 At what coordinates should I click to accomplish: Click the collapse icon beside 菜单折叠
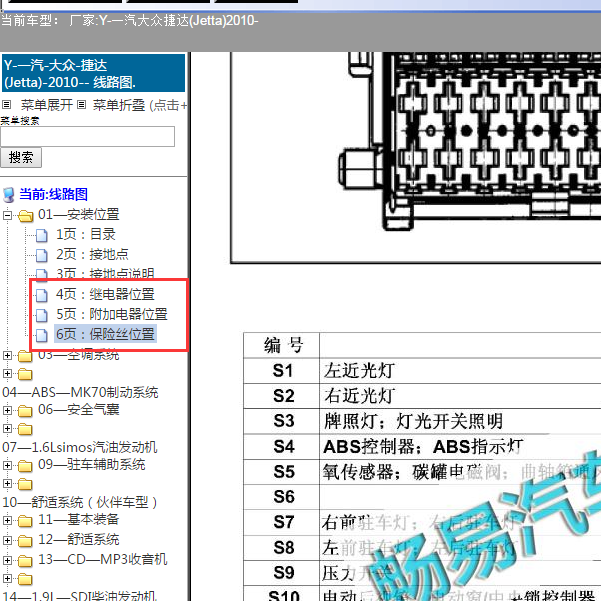click(x=81, y=105)
